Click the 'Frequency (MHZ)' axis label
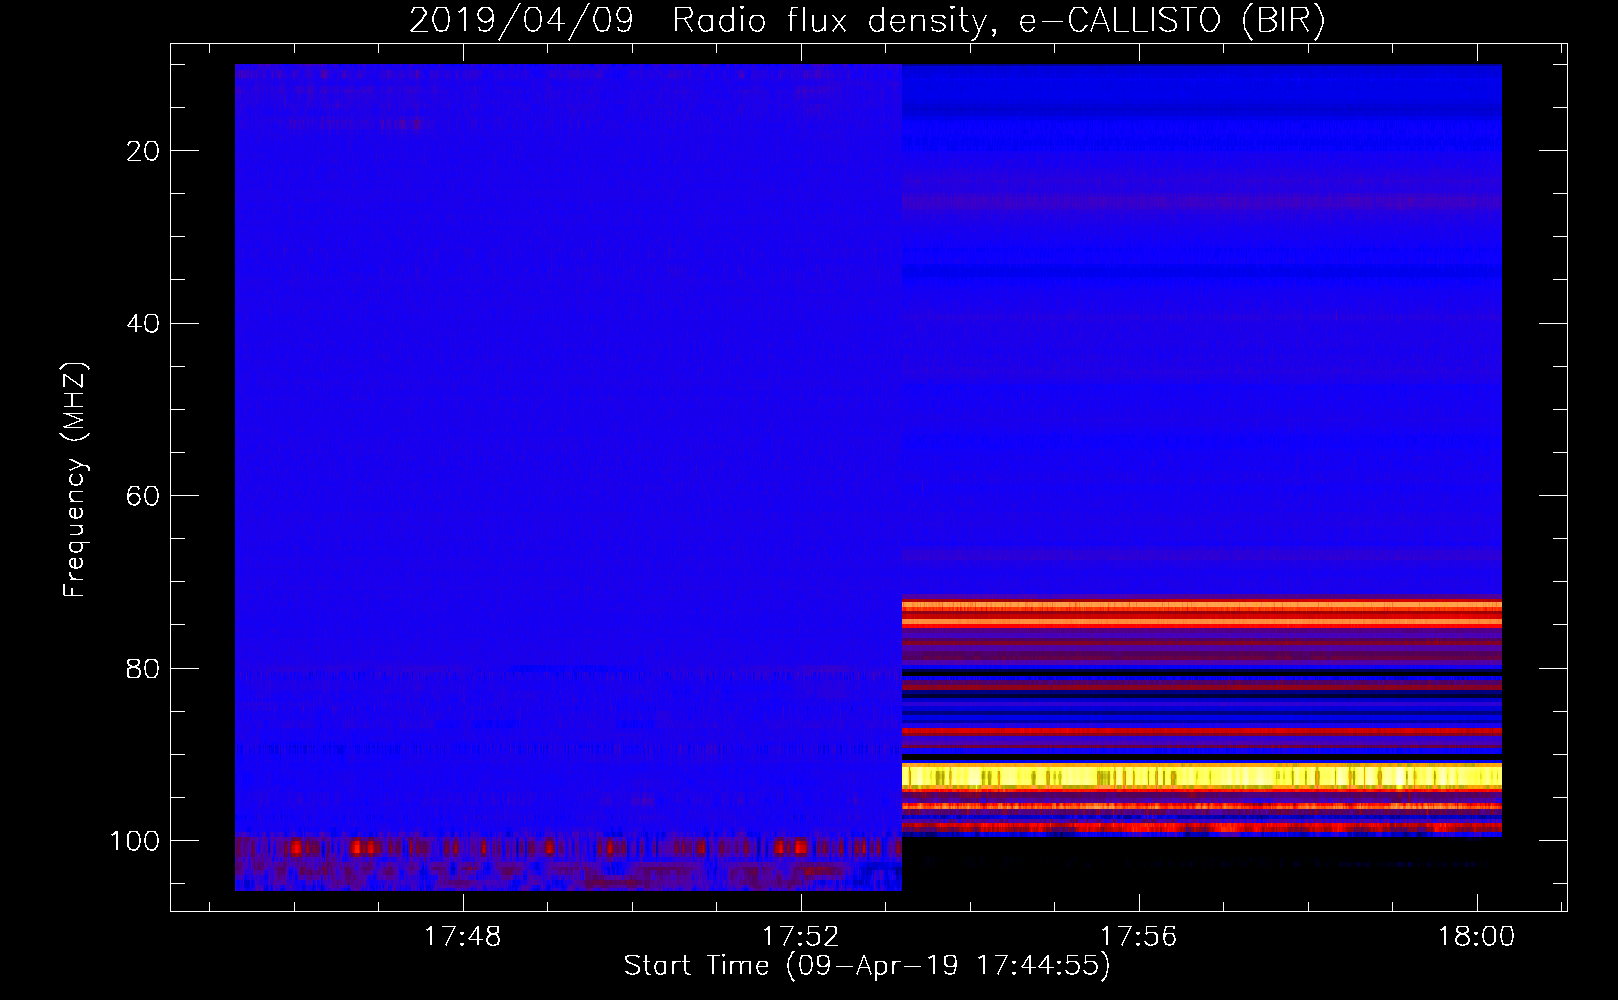Image resolution: width=1618 pixels, height=1000 pixels. pos(75,479)
